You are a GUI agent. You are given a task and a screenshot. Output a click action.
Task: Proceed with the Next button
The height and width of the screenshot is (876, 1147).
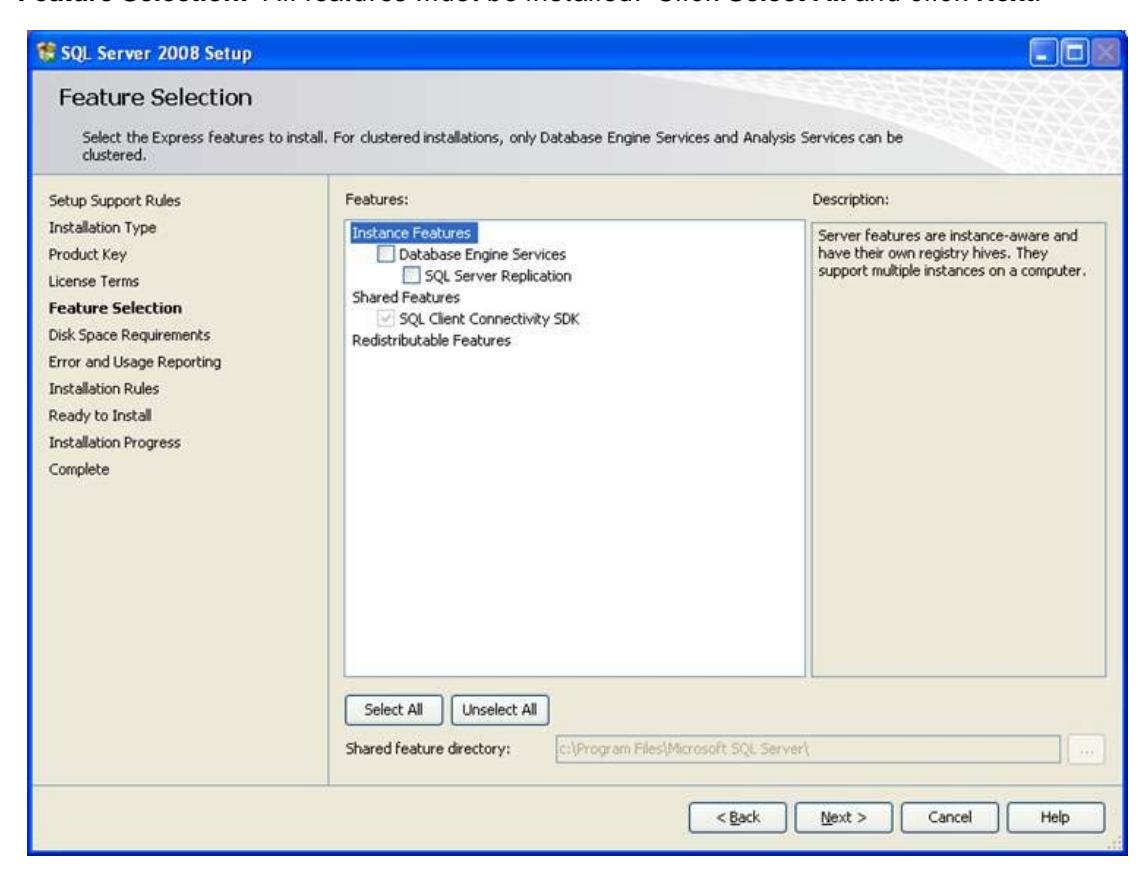[x=843, y=817]
